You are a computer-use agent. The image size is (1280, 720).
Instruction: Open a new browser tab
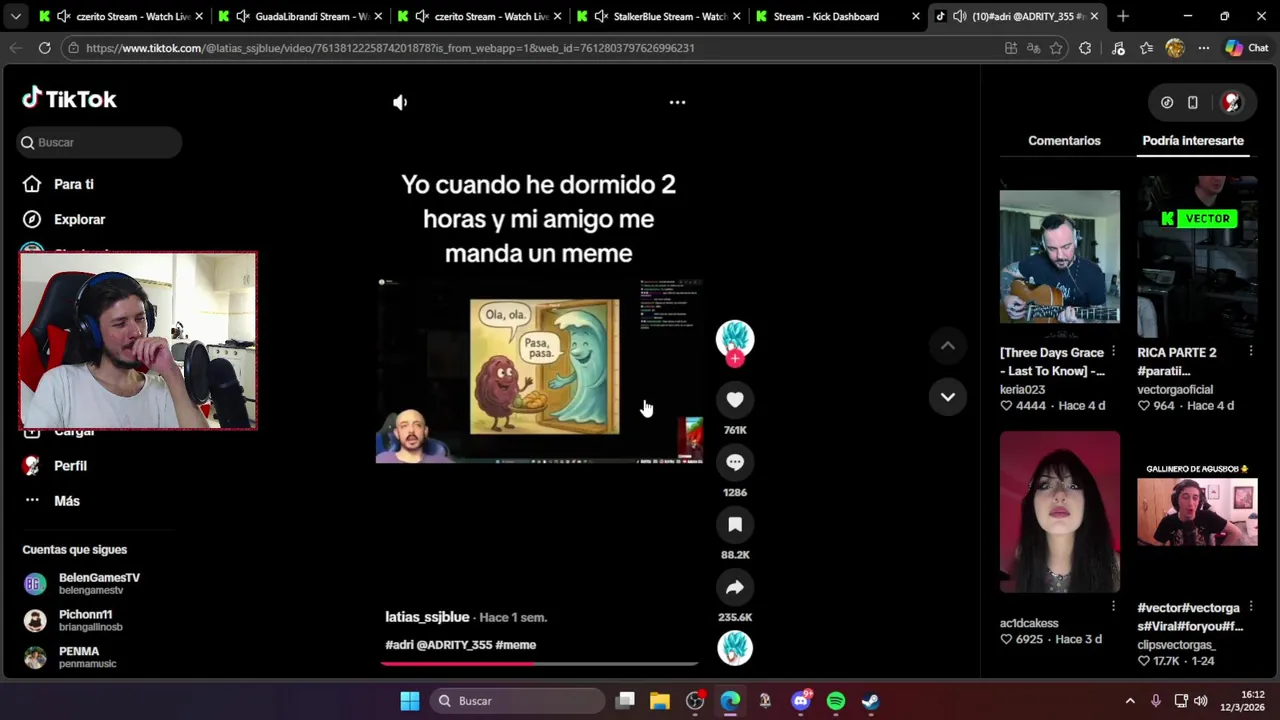click(x=1123, y=16)
